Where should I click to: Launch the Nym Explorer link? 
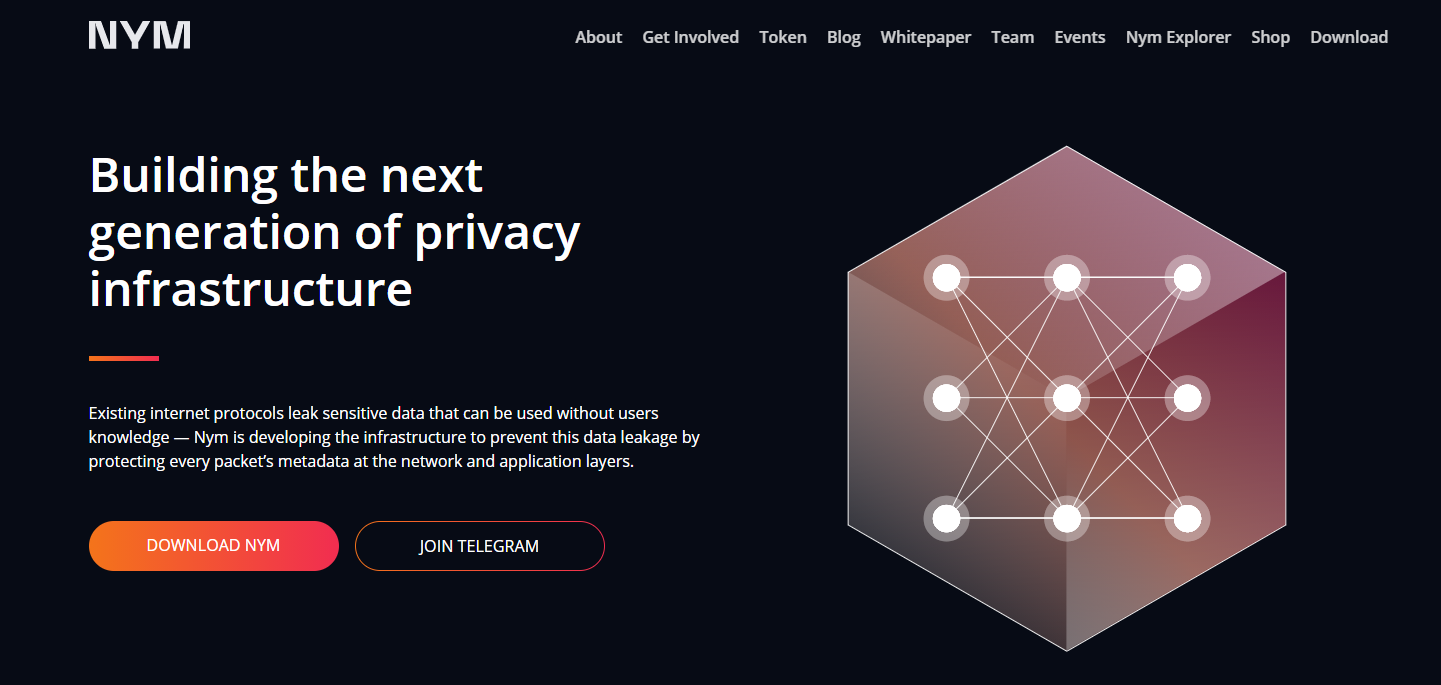(1178, 37)
